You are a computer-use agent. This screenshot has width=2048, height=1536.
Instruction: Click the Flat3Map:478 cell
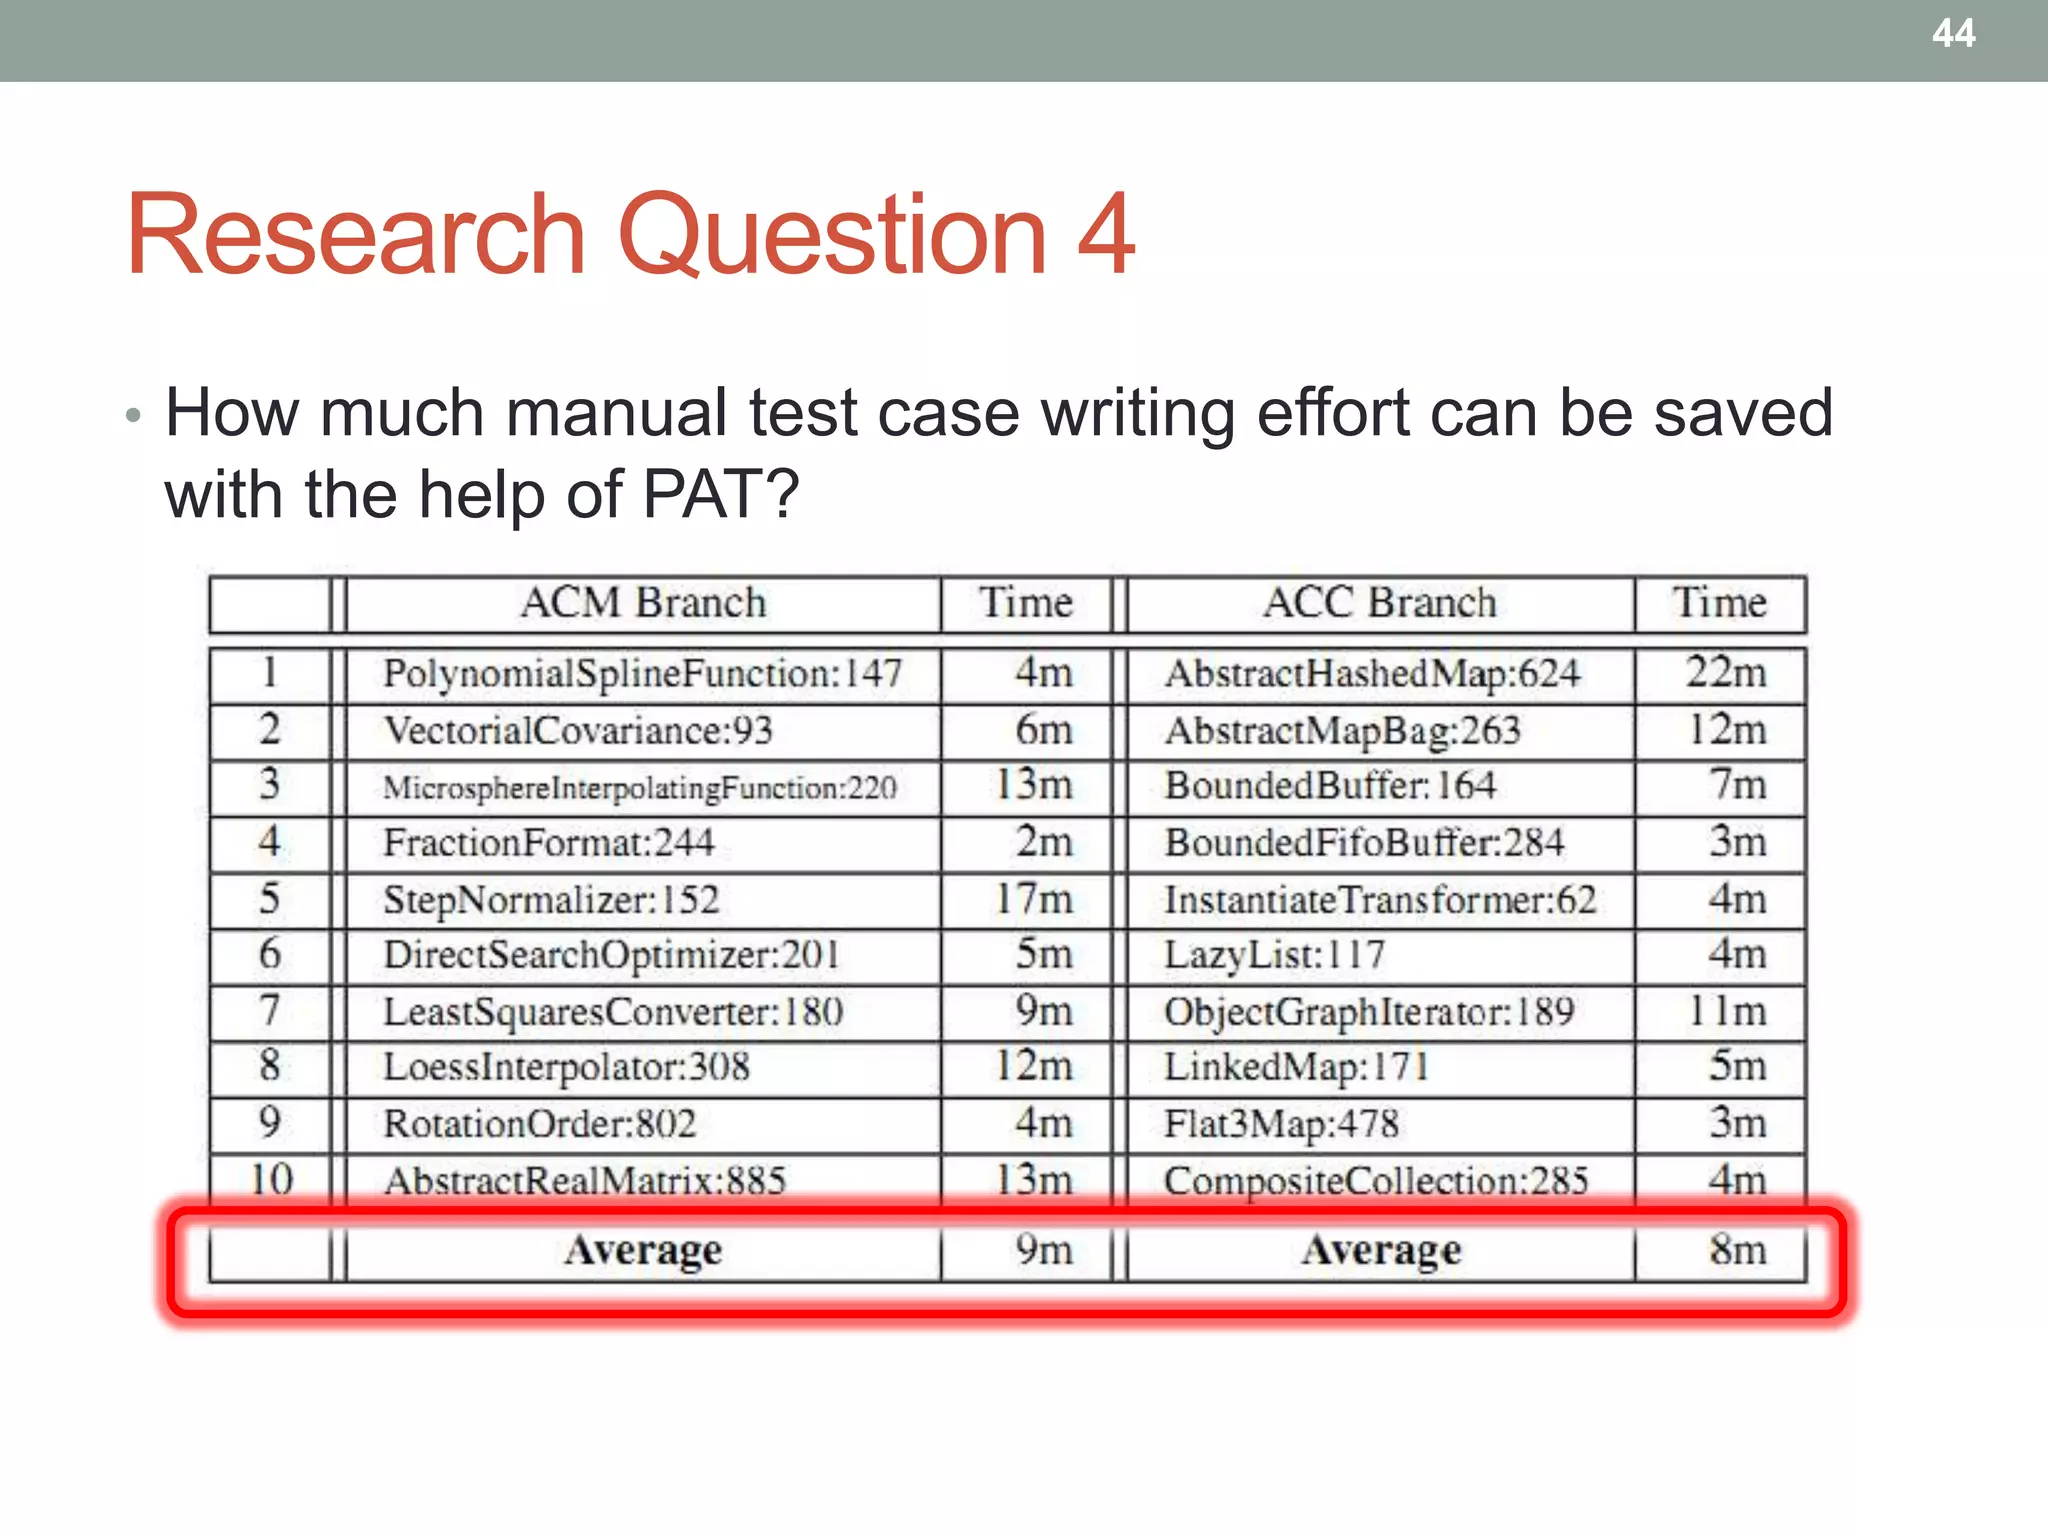pos(1281,1124)
